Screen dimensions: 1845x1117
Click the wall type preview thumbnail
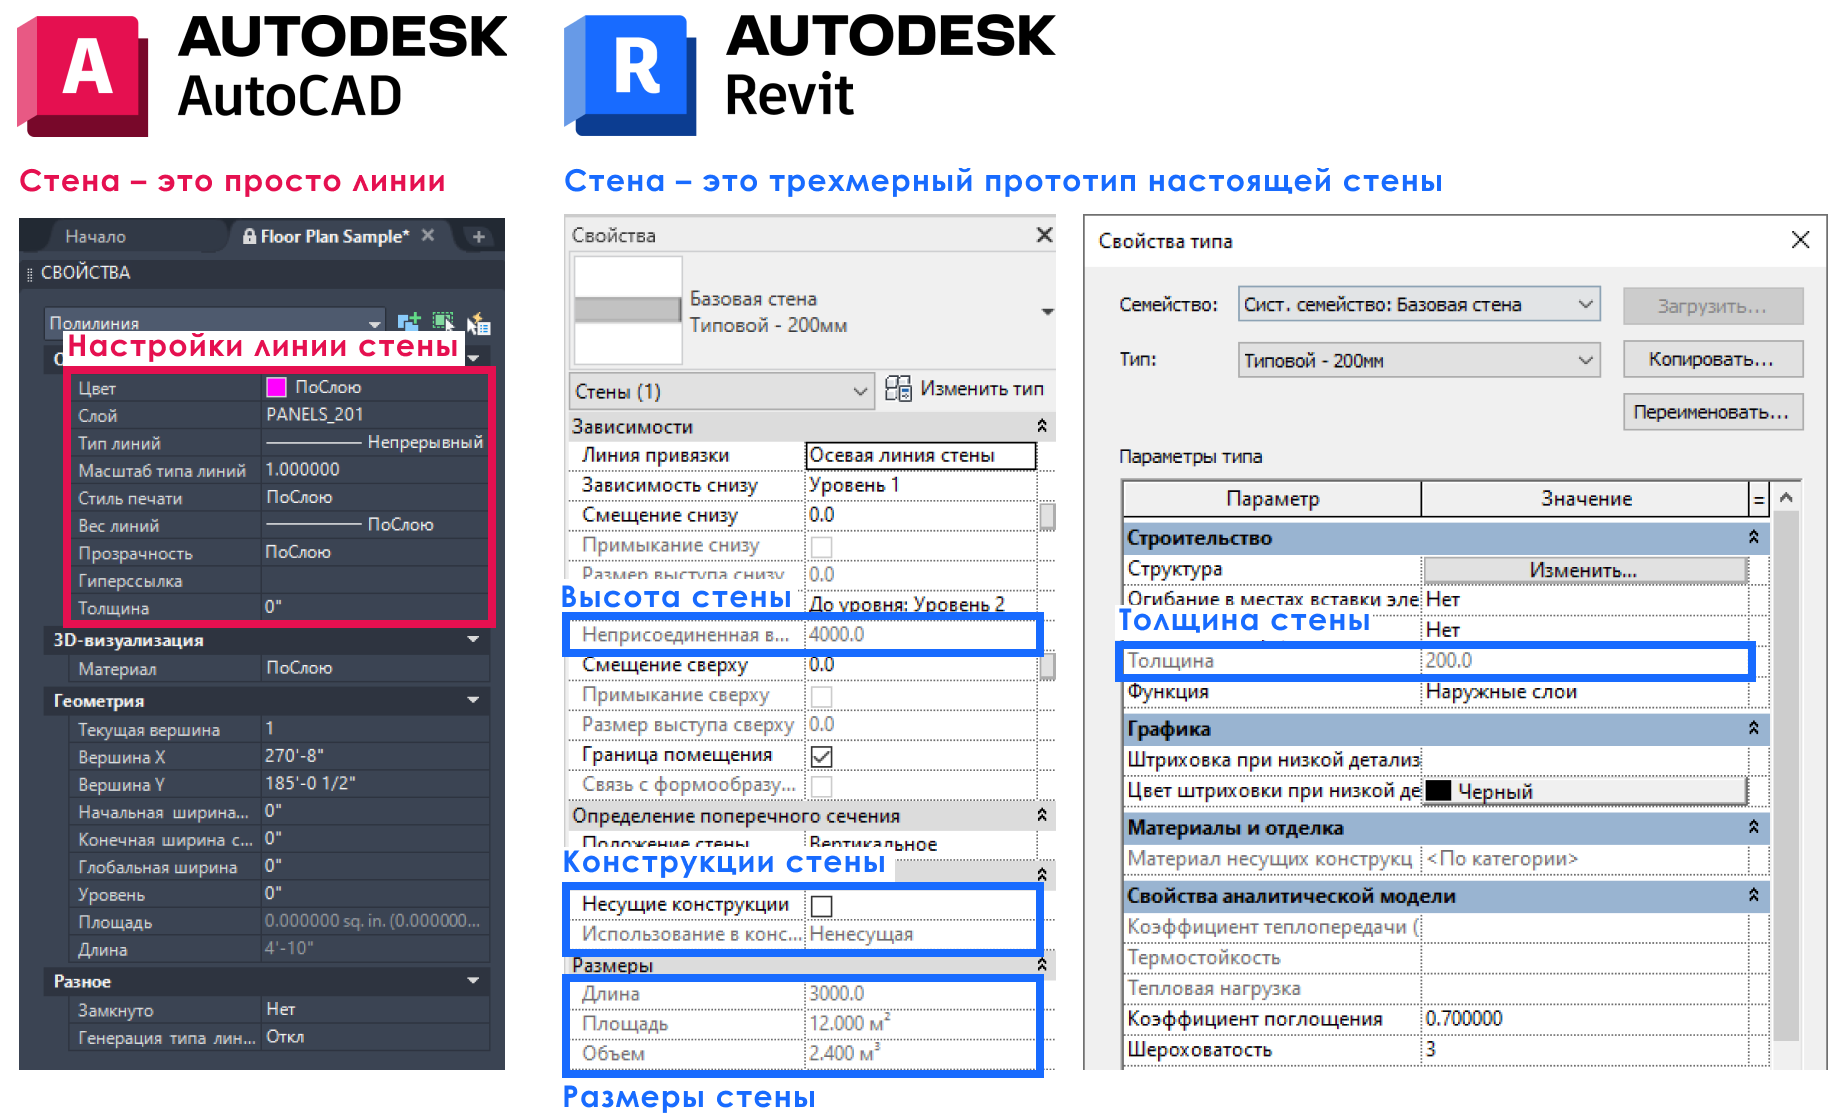(x=627, y=310)
